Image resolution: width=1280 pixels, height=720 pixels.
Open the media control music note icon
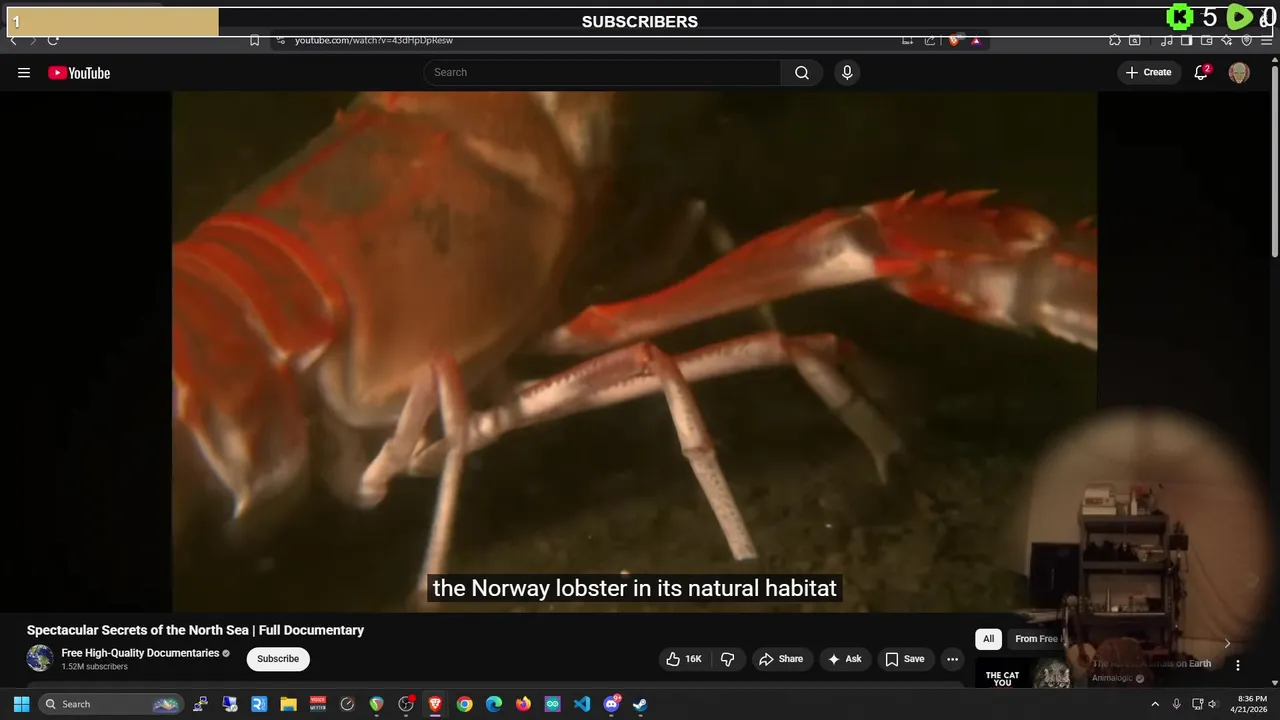[x=1167, y=40]
